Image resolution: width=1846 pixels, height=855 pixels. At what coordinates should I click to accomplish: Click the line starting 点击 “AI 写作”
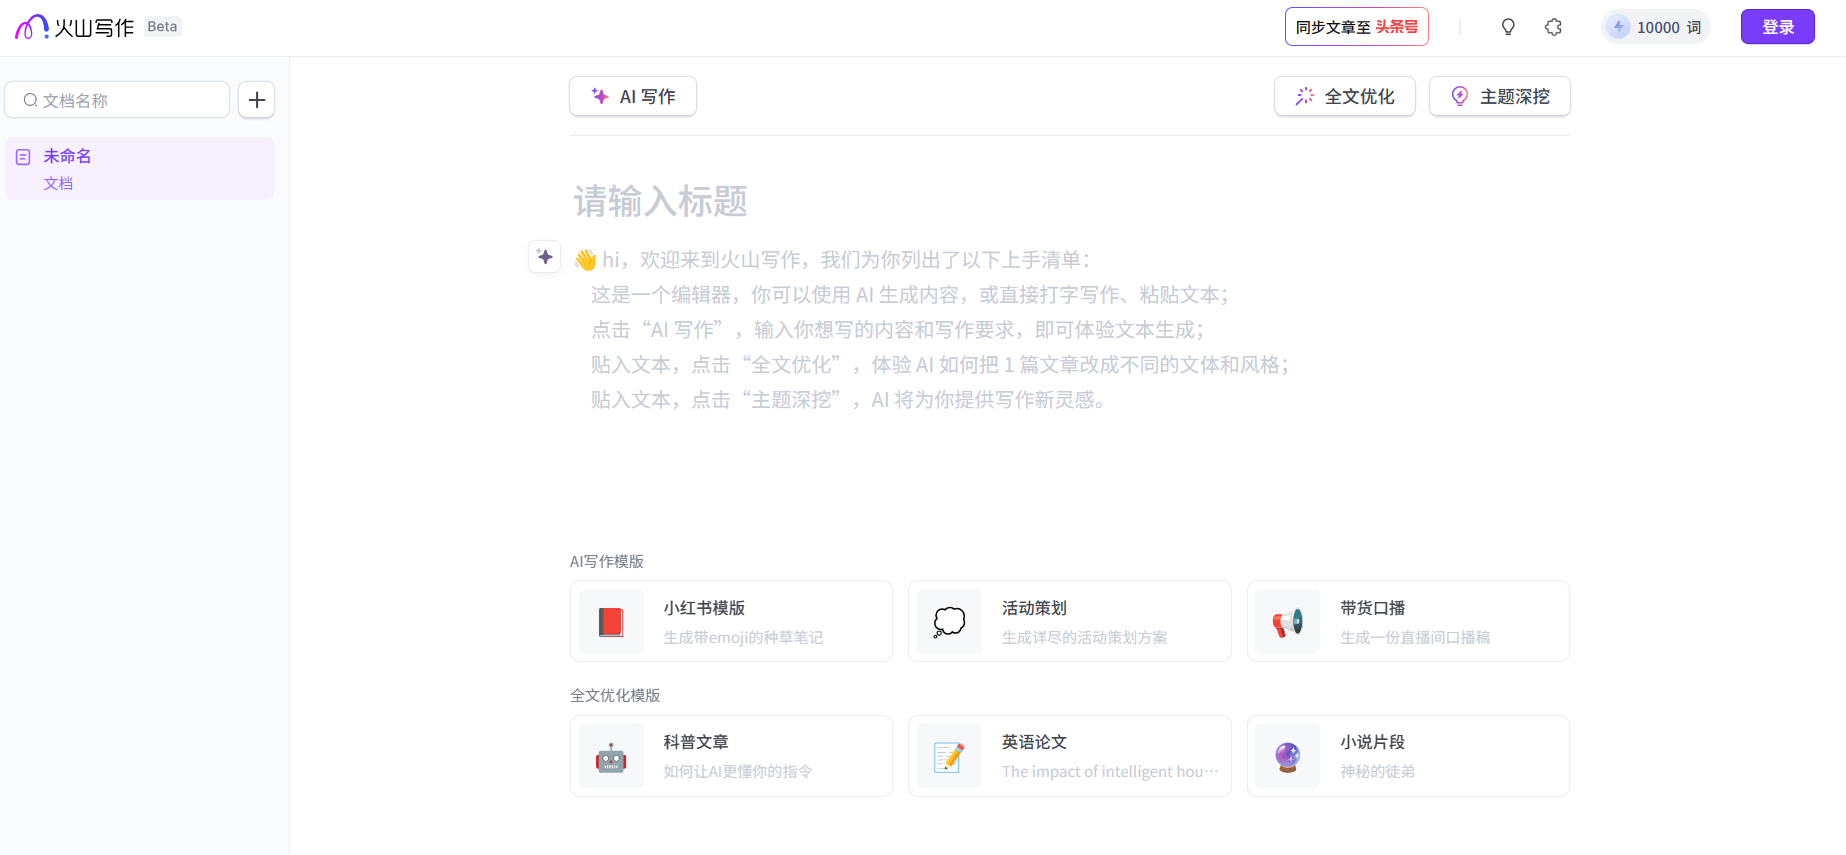coord(898,330)
